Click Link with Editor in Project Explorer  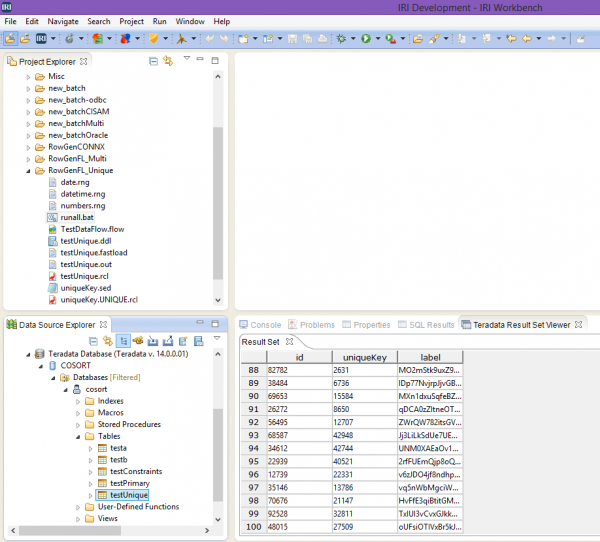[168, 61]
